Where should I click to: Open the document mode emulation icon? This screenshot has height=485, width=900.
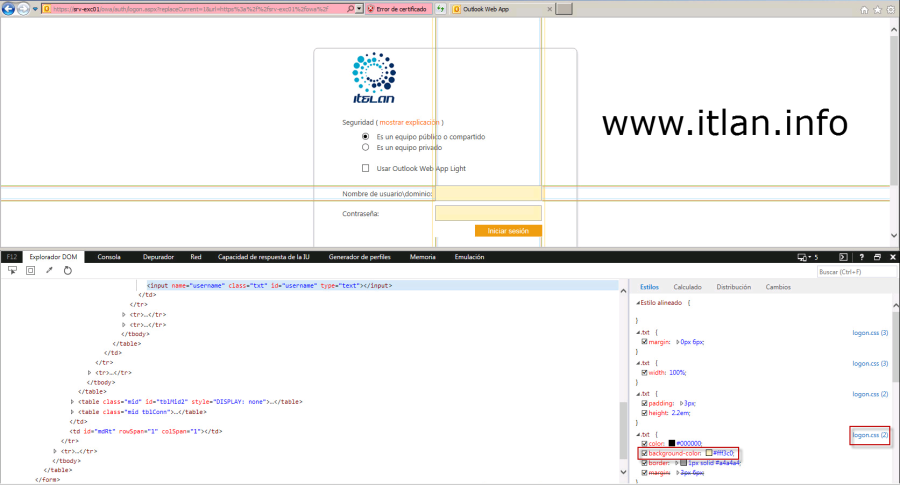coord(801,257)
